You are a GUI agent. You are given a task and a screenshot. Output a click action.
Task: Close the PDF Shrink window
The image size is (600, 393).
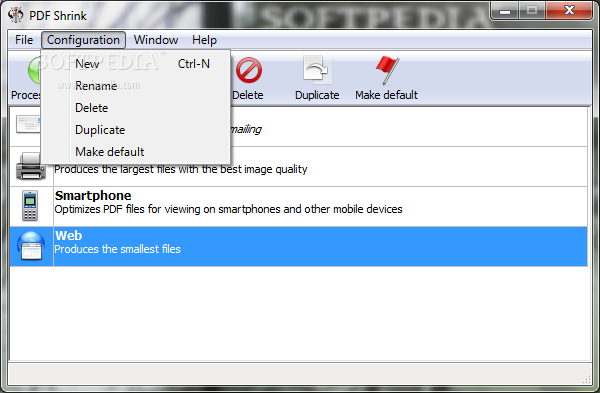coord(569,11)
